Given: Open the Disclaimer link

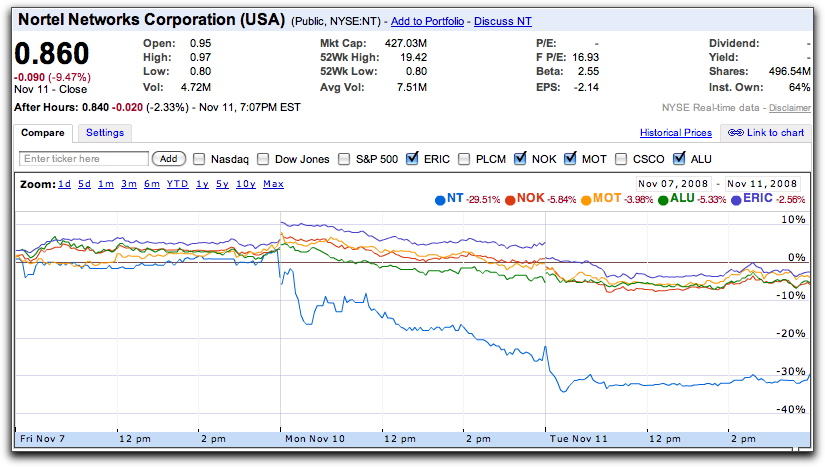Looking at the screenshot, I should (x=790, y=108).
